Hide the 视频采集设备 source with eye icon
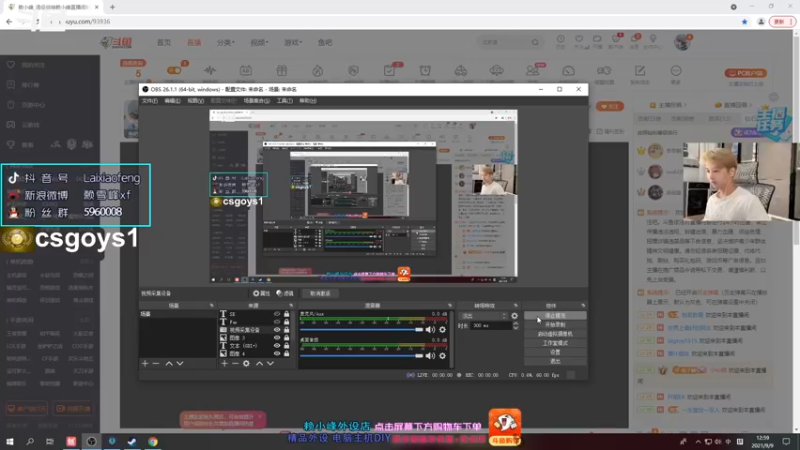 click(277, 330)
